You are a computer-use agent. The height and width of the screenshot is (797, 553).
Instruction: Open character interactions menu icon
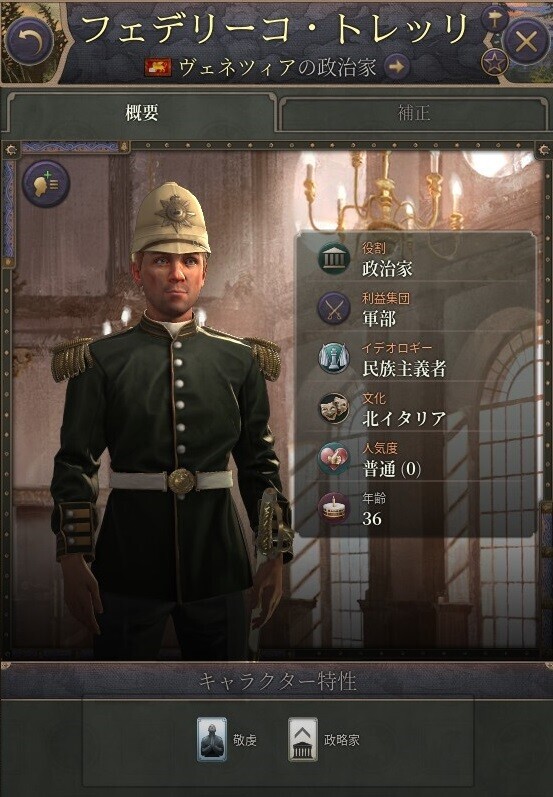coord(46,183)
